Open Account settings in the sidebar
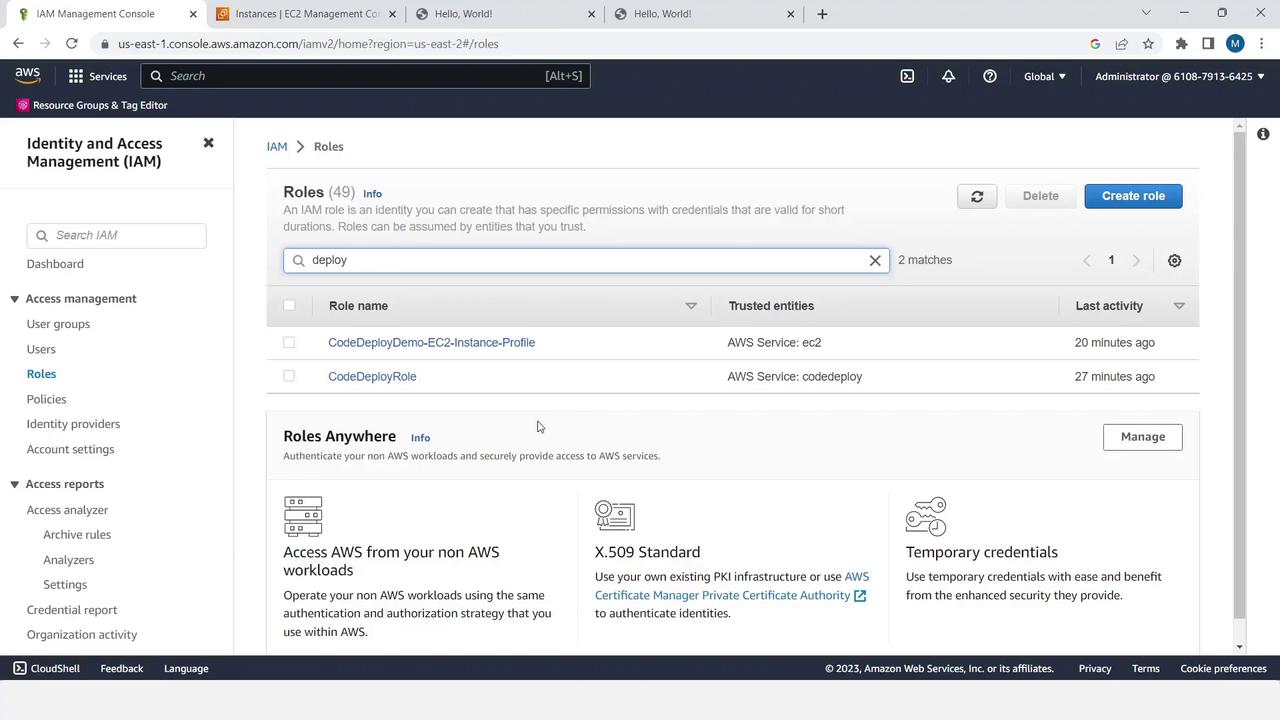Image resolution: width=1280 pixels, height=720 pixels. tap(70, 449)
